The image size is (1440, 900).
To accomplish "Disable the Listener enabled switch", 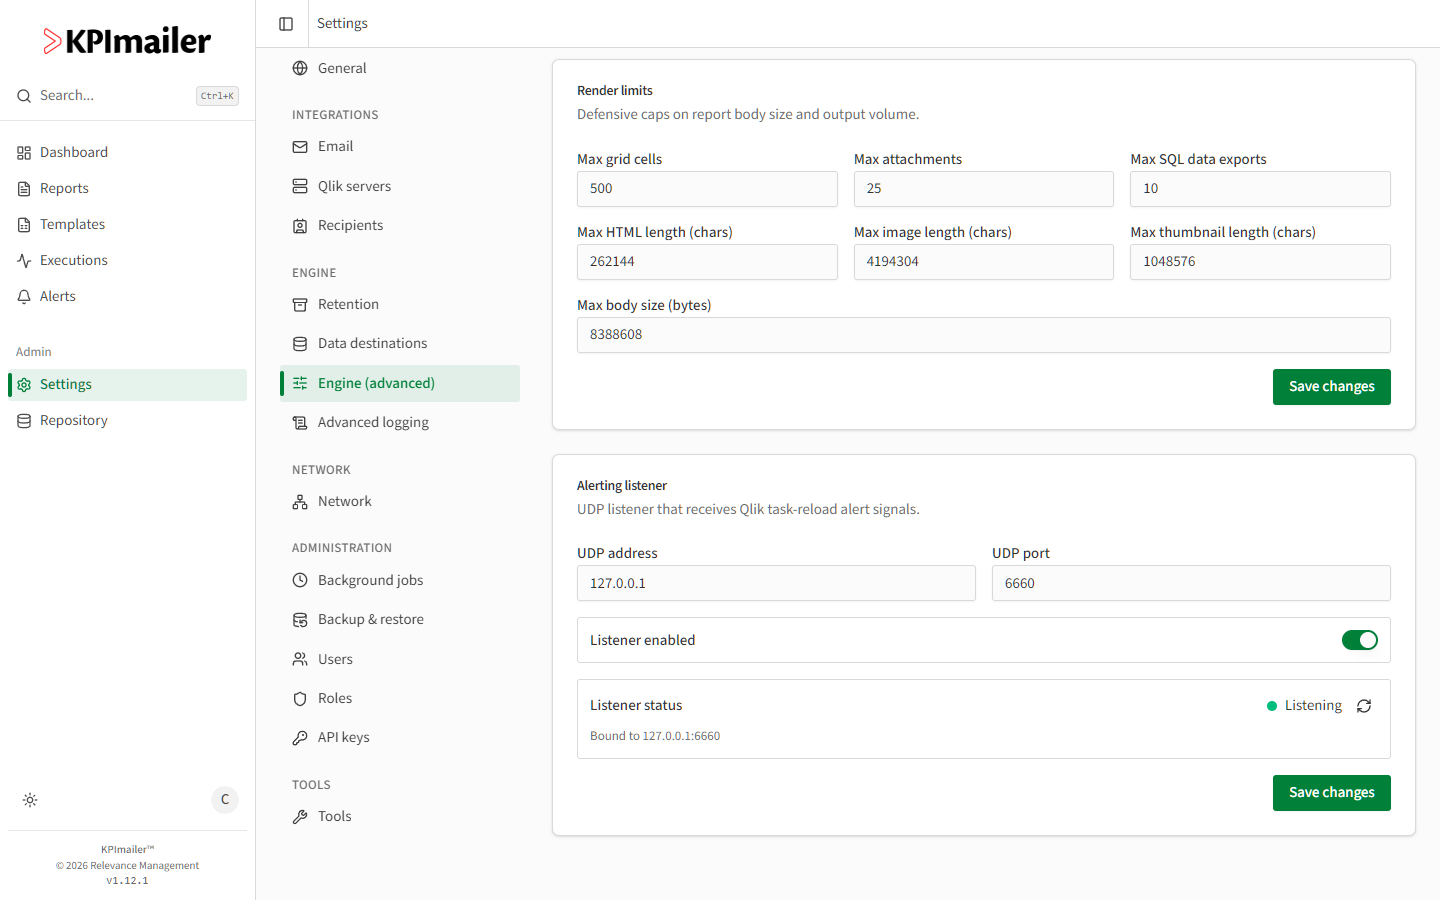I will click(1360, 640).
